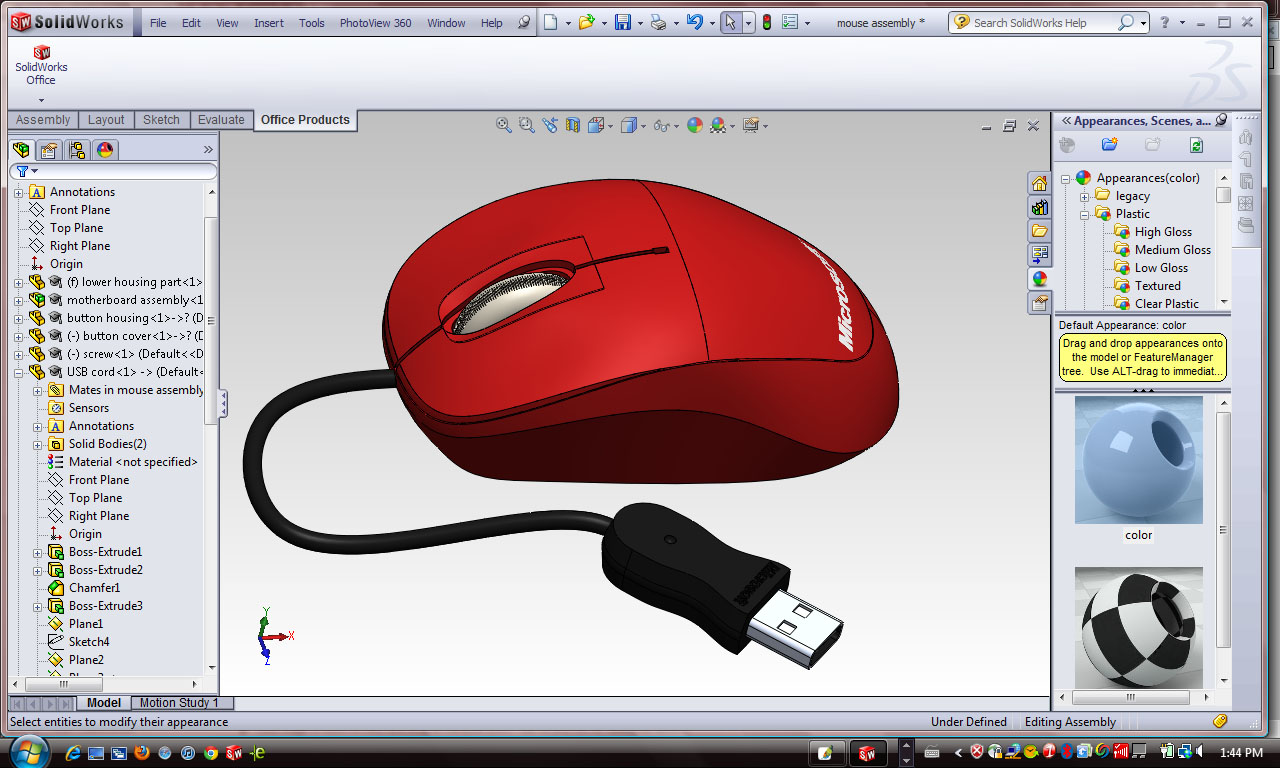Viewport: 1280px width, 768px height.
Task: Click the Refresh icon in Appearances panel
Action: tap(1196, 145)
